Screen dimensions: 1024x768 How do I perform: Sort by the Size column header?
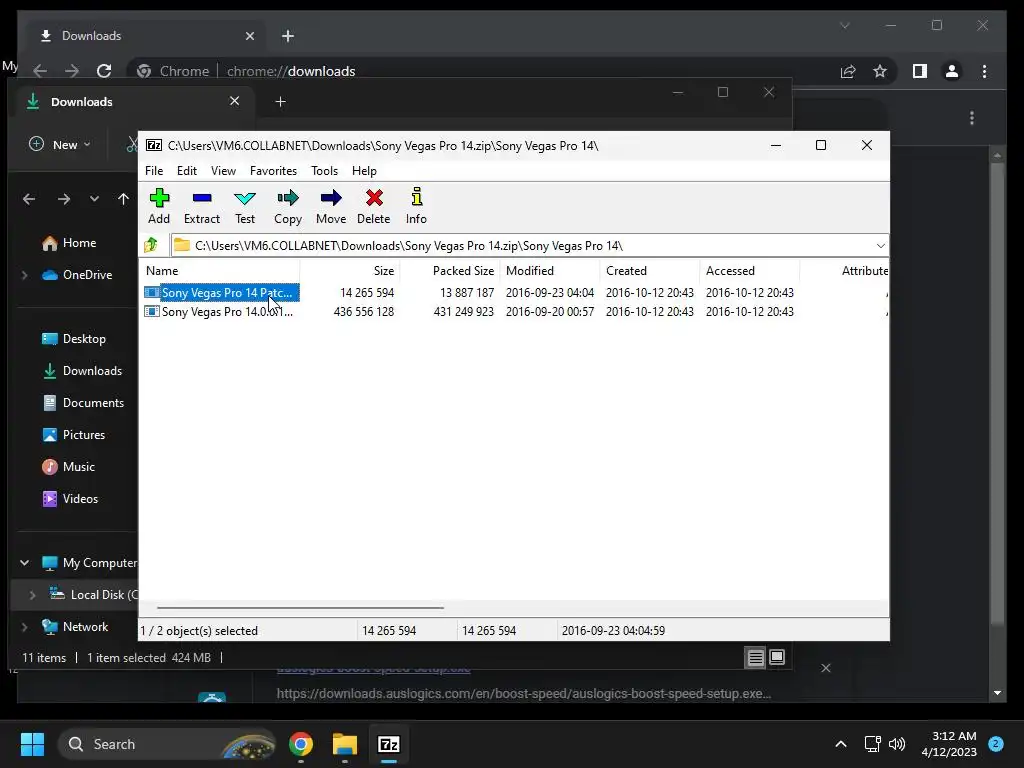pos(350,270)
